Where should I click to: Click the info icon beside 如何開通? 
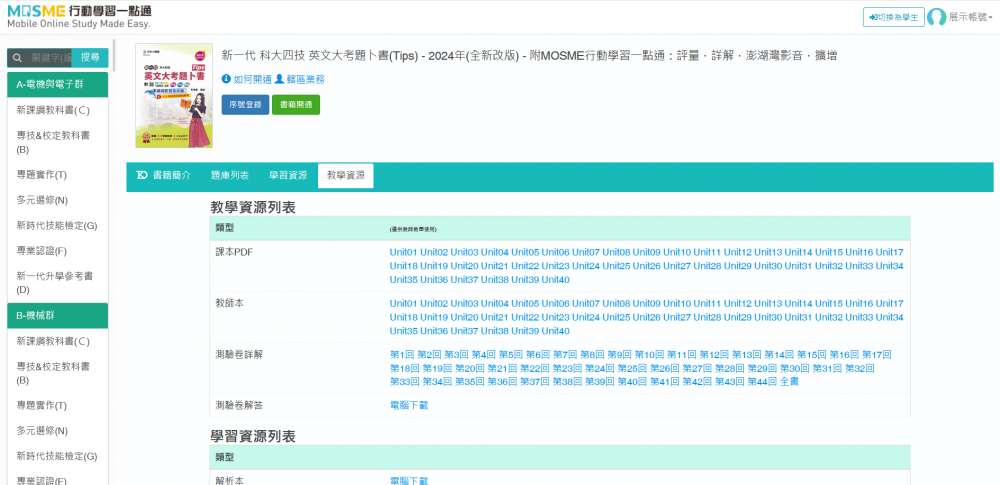pyautogui.click(x=226, y=79)
